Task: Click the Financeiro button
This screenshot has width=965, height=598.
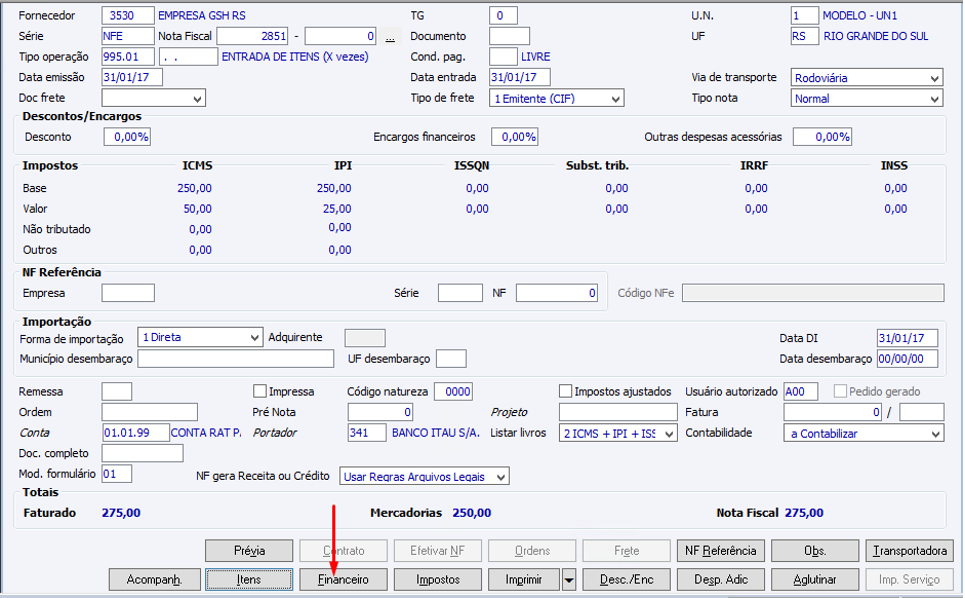Action: click(x=343, y=580)
